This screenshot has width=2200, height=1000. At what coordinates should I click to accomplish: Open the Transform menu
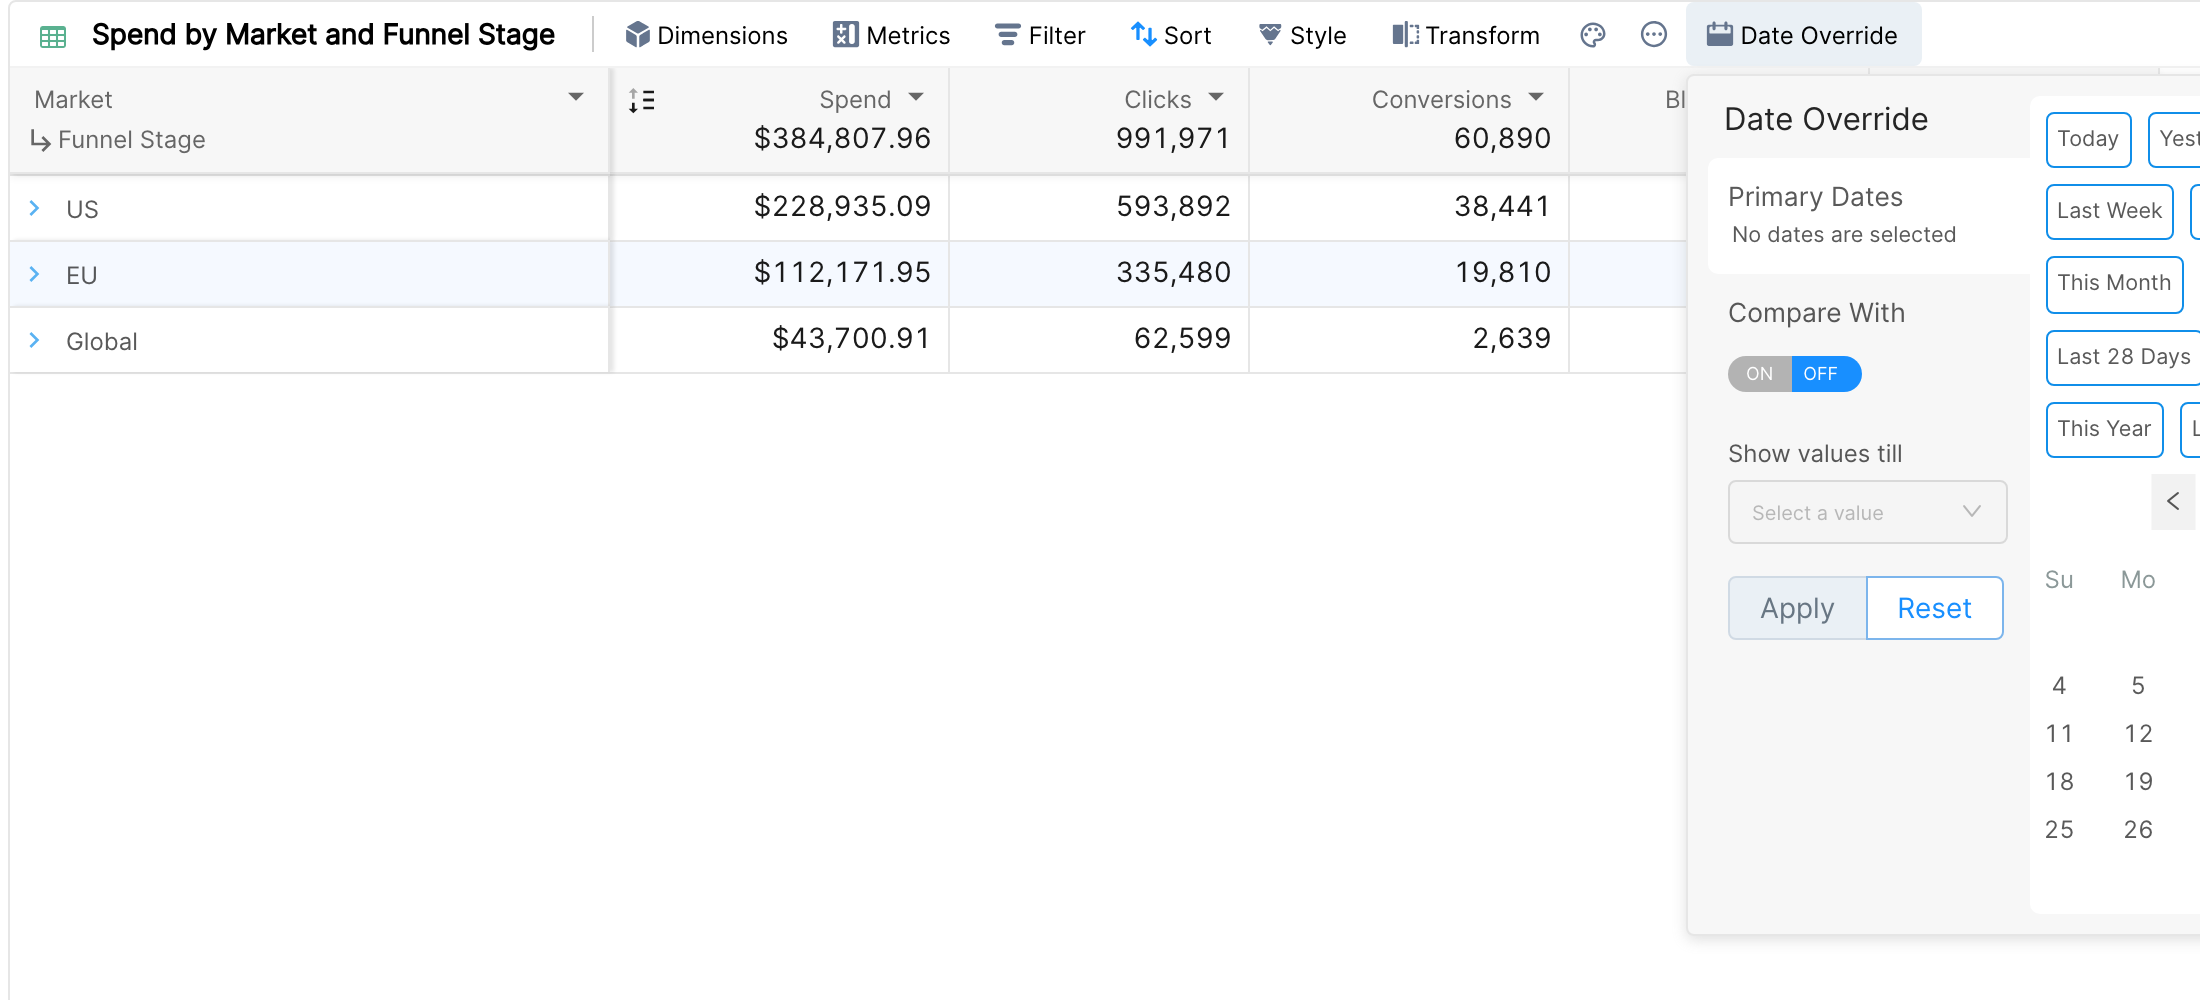1466,35
